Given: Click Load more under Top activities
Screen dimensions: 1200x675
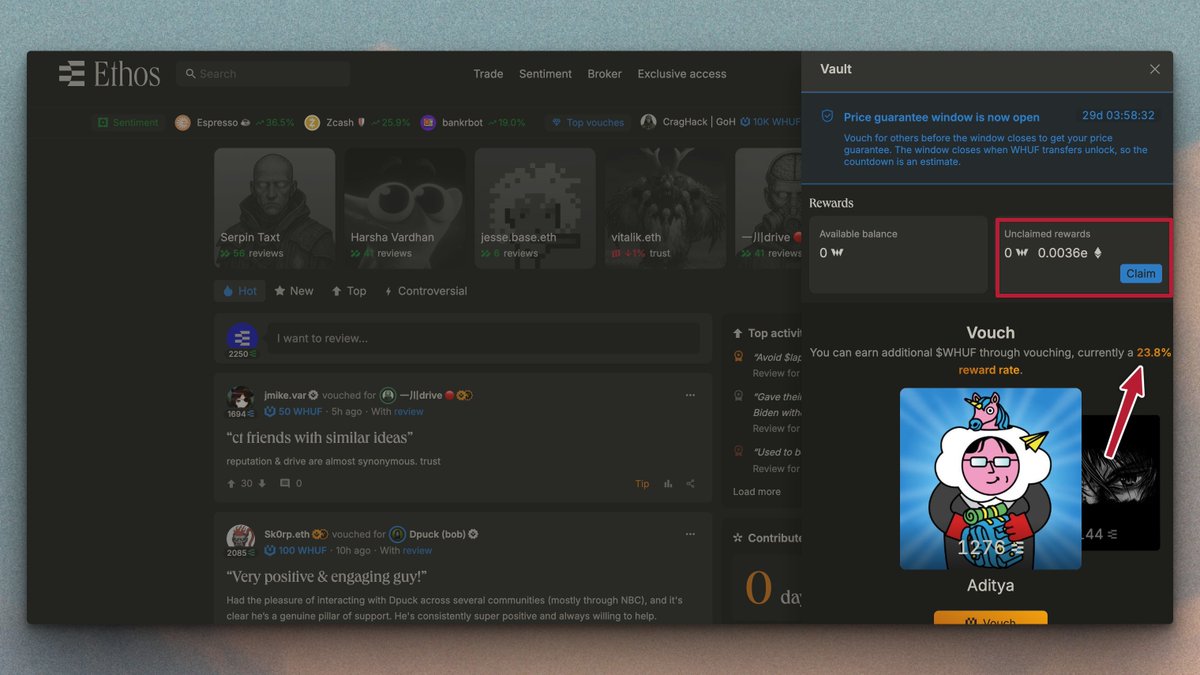Looking at the screenshot, I should 756,492.
